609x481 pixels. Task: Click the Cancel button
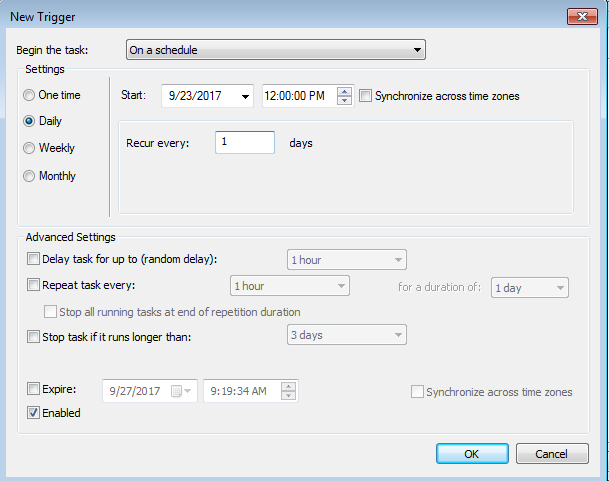tap(552, 454)
